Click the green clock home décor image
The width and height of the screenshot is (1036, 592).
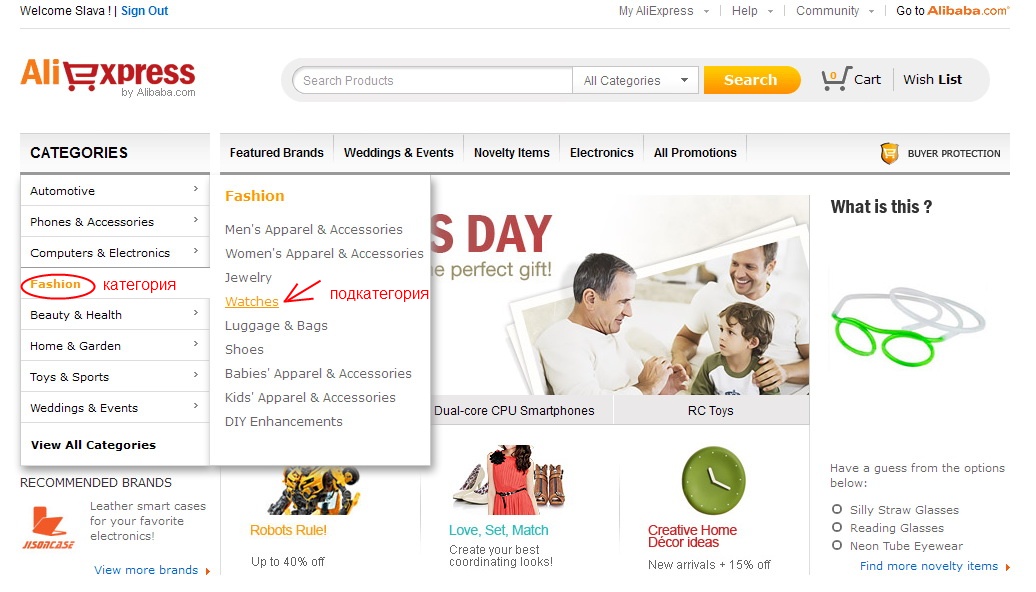coord(713,480)
